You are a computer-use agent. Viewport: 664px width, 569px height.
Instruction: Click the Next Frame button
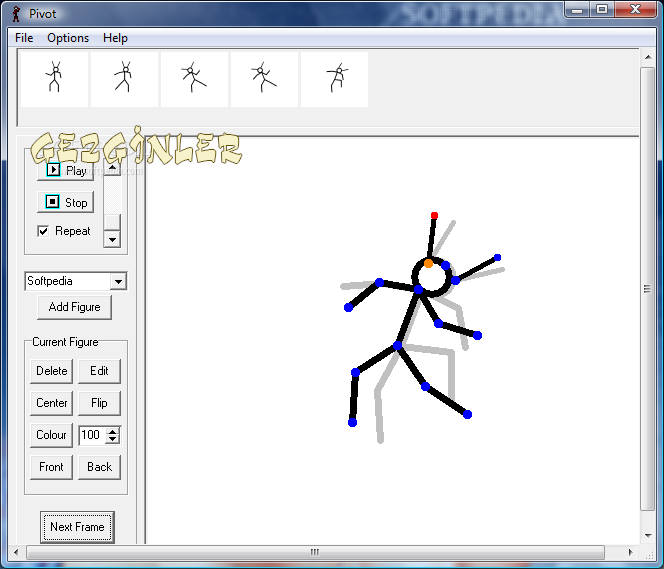[77, 527]
